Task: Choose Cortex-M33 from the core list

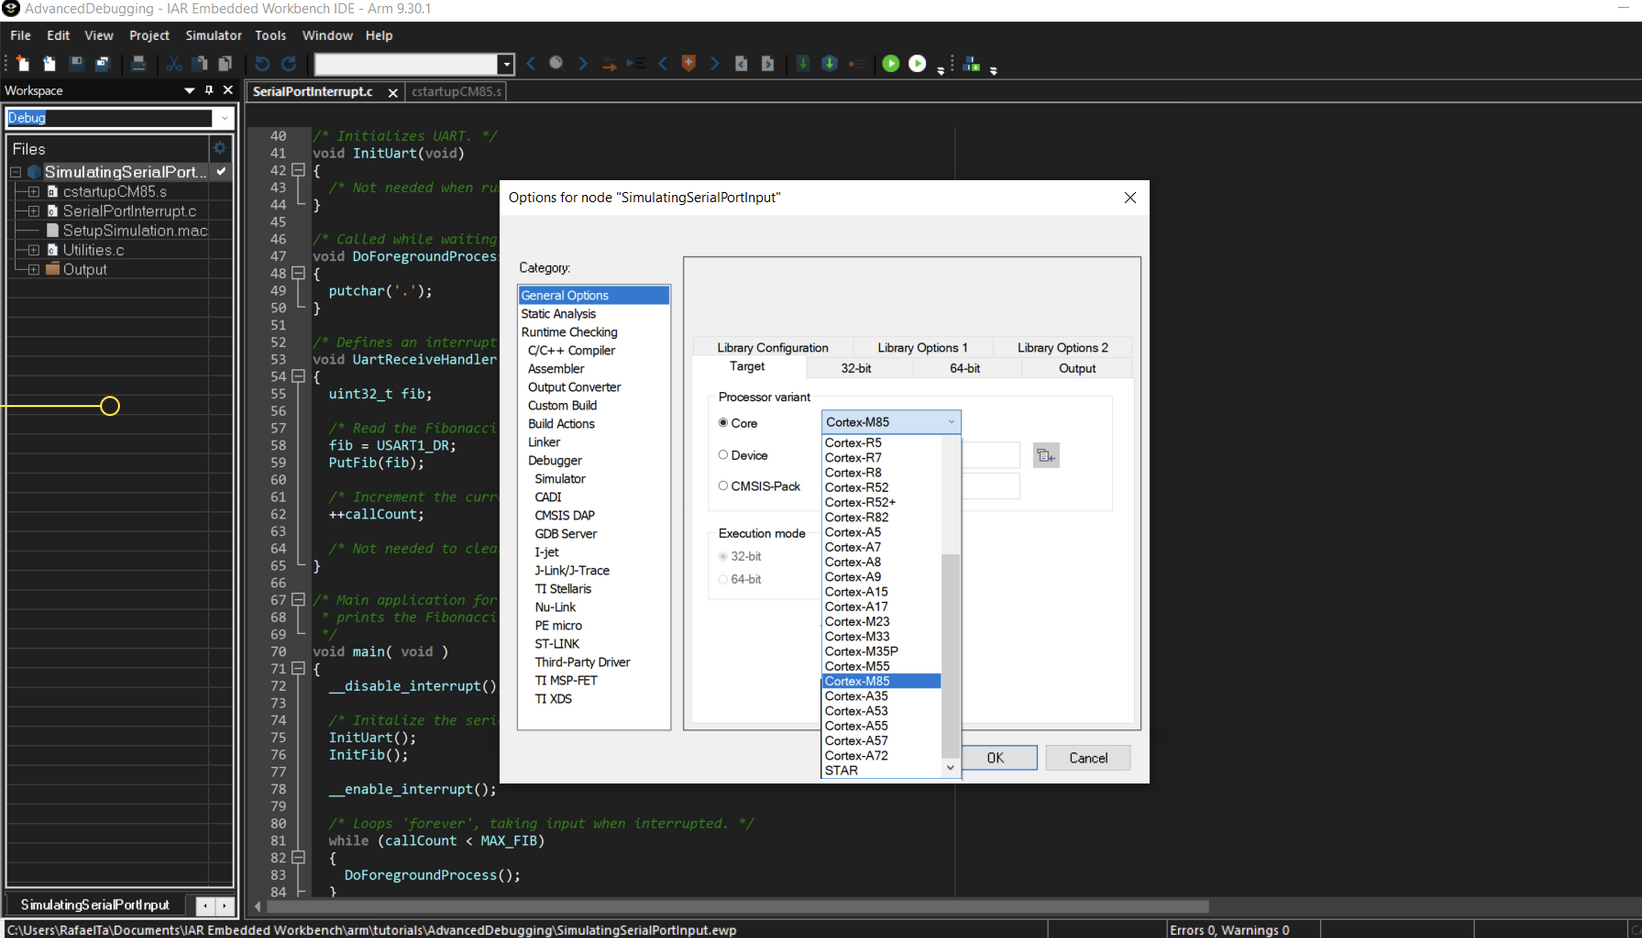Action: [x=857, y=636]
